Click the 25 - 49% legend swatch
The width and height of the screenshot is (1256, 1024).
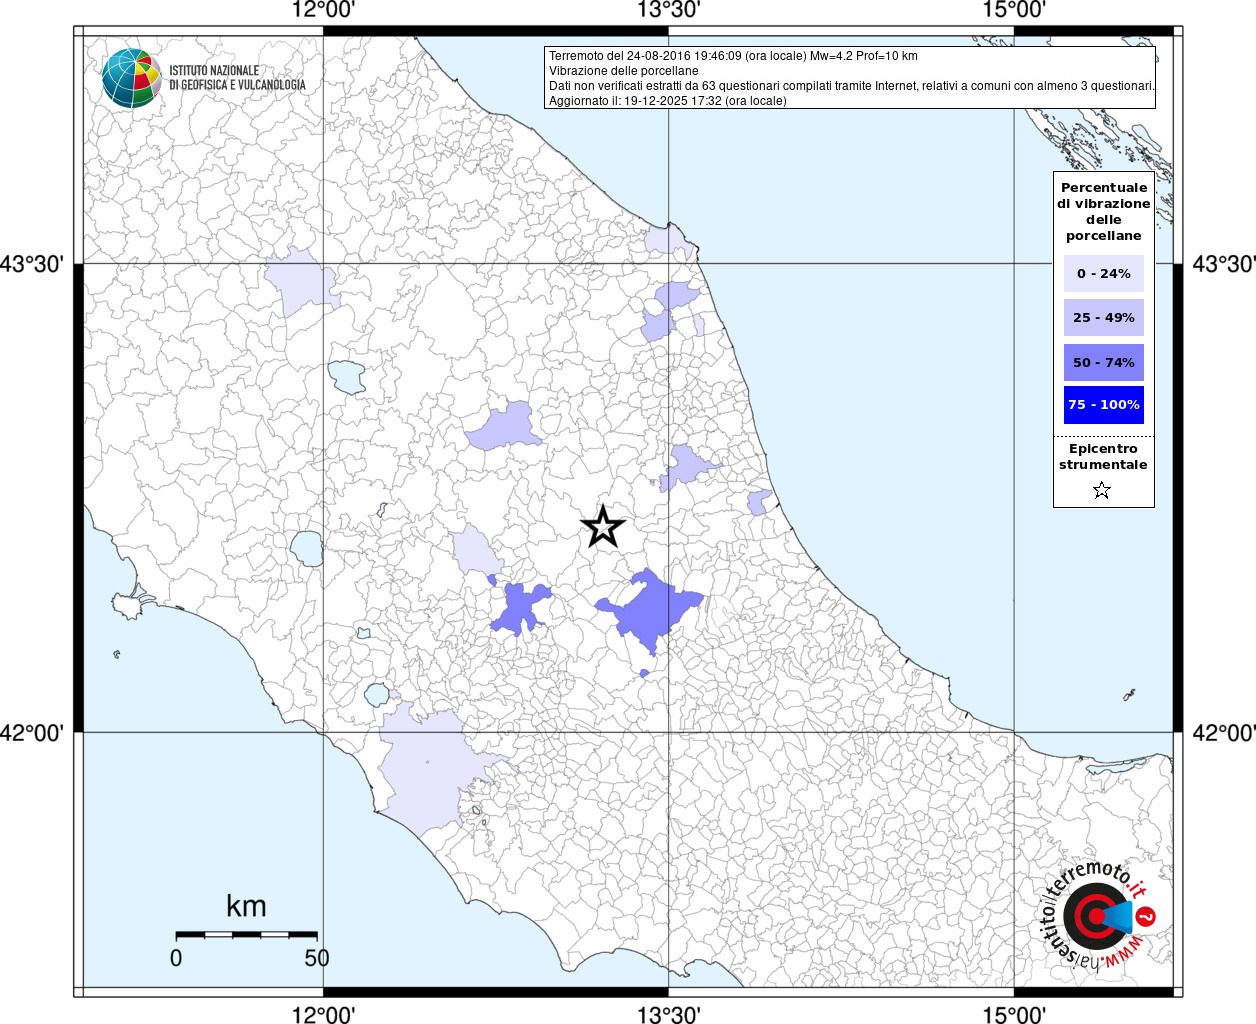1103,318
